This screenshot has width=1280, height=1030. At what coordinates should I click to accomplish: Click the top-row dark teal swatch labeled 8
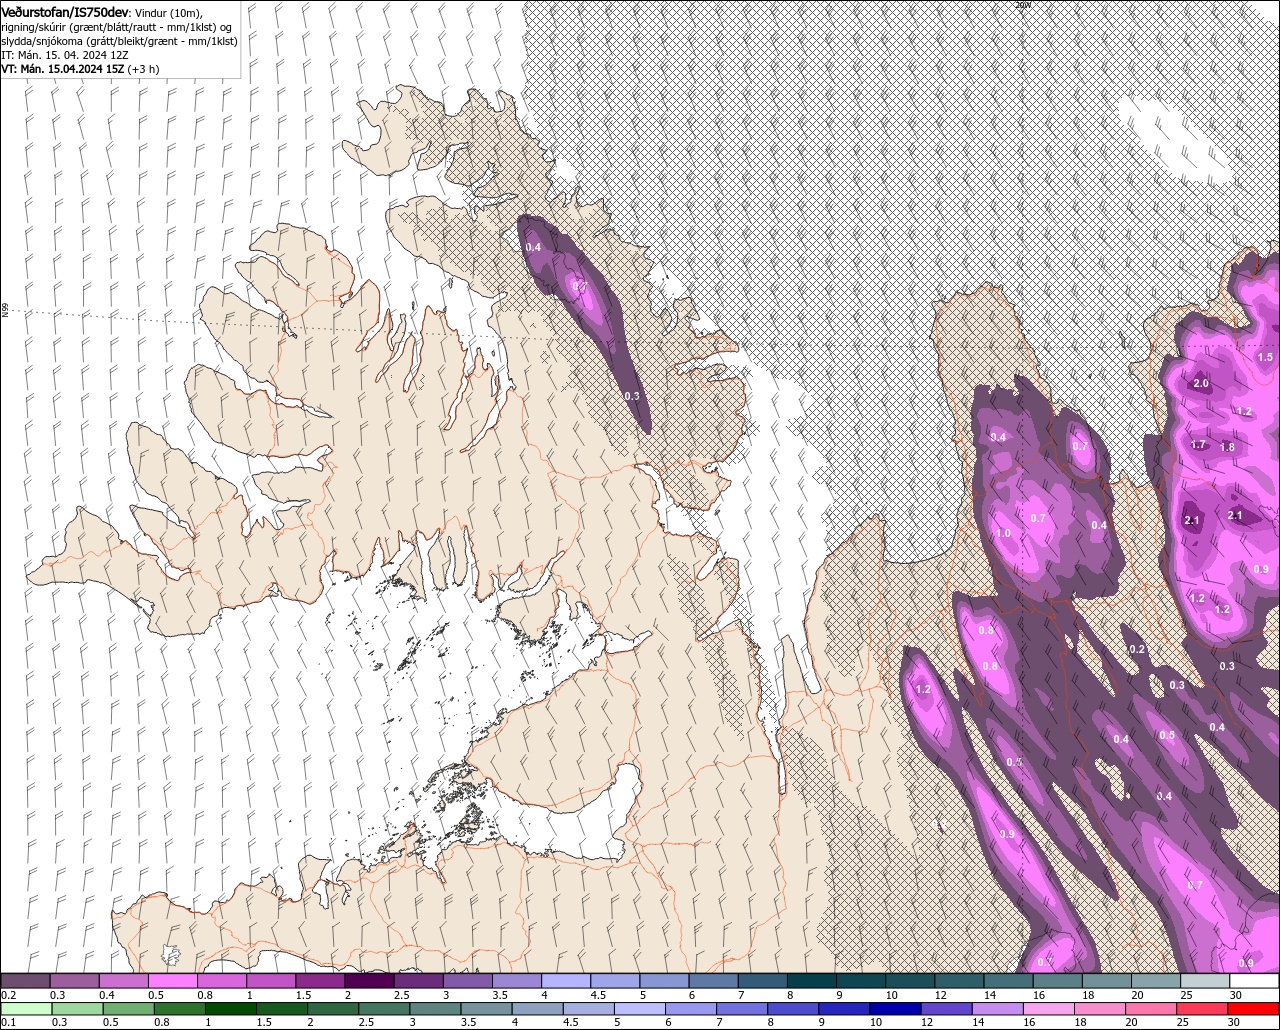tap(812, 981)
